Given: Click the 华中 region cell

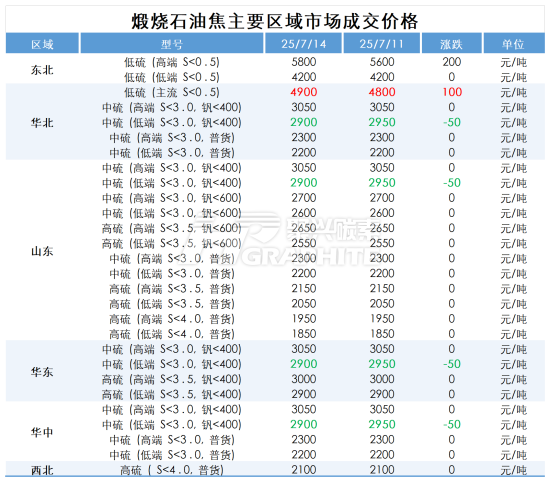Looking at the screenshot, I should (x=42, y=432).
